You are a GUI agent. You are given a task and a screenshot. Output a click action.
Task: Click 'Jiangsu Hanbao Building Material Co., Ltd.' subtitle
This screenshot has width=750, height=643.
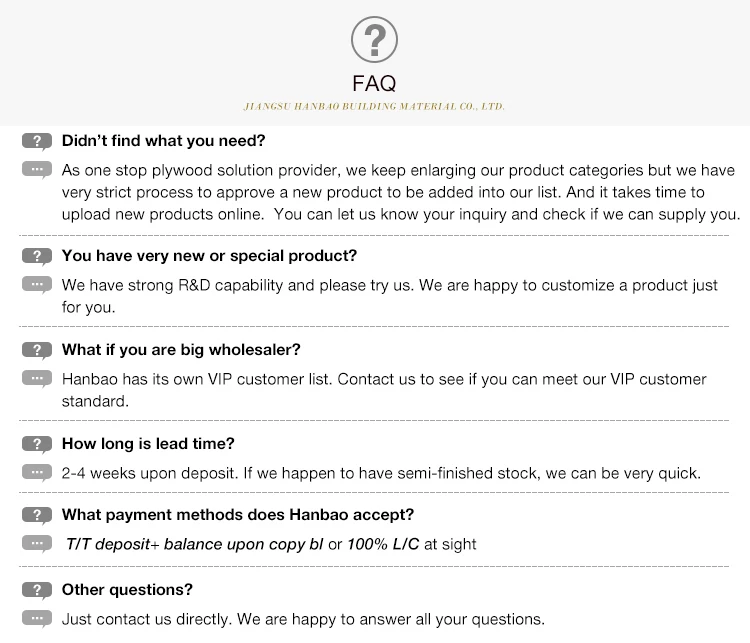tap(374, 106)
